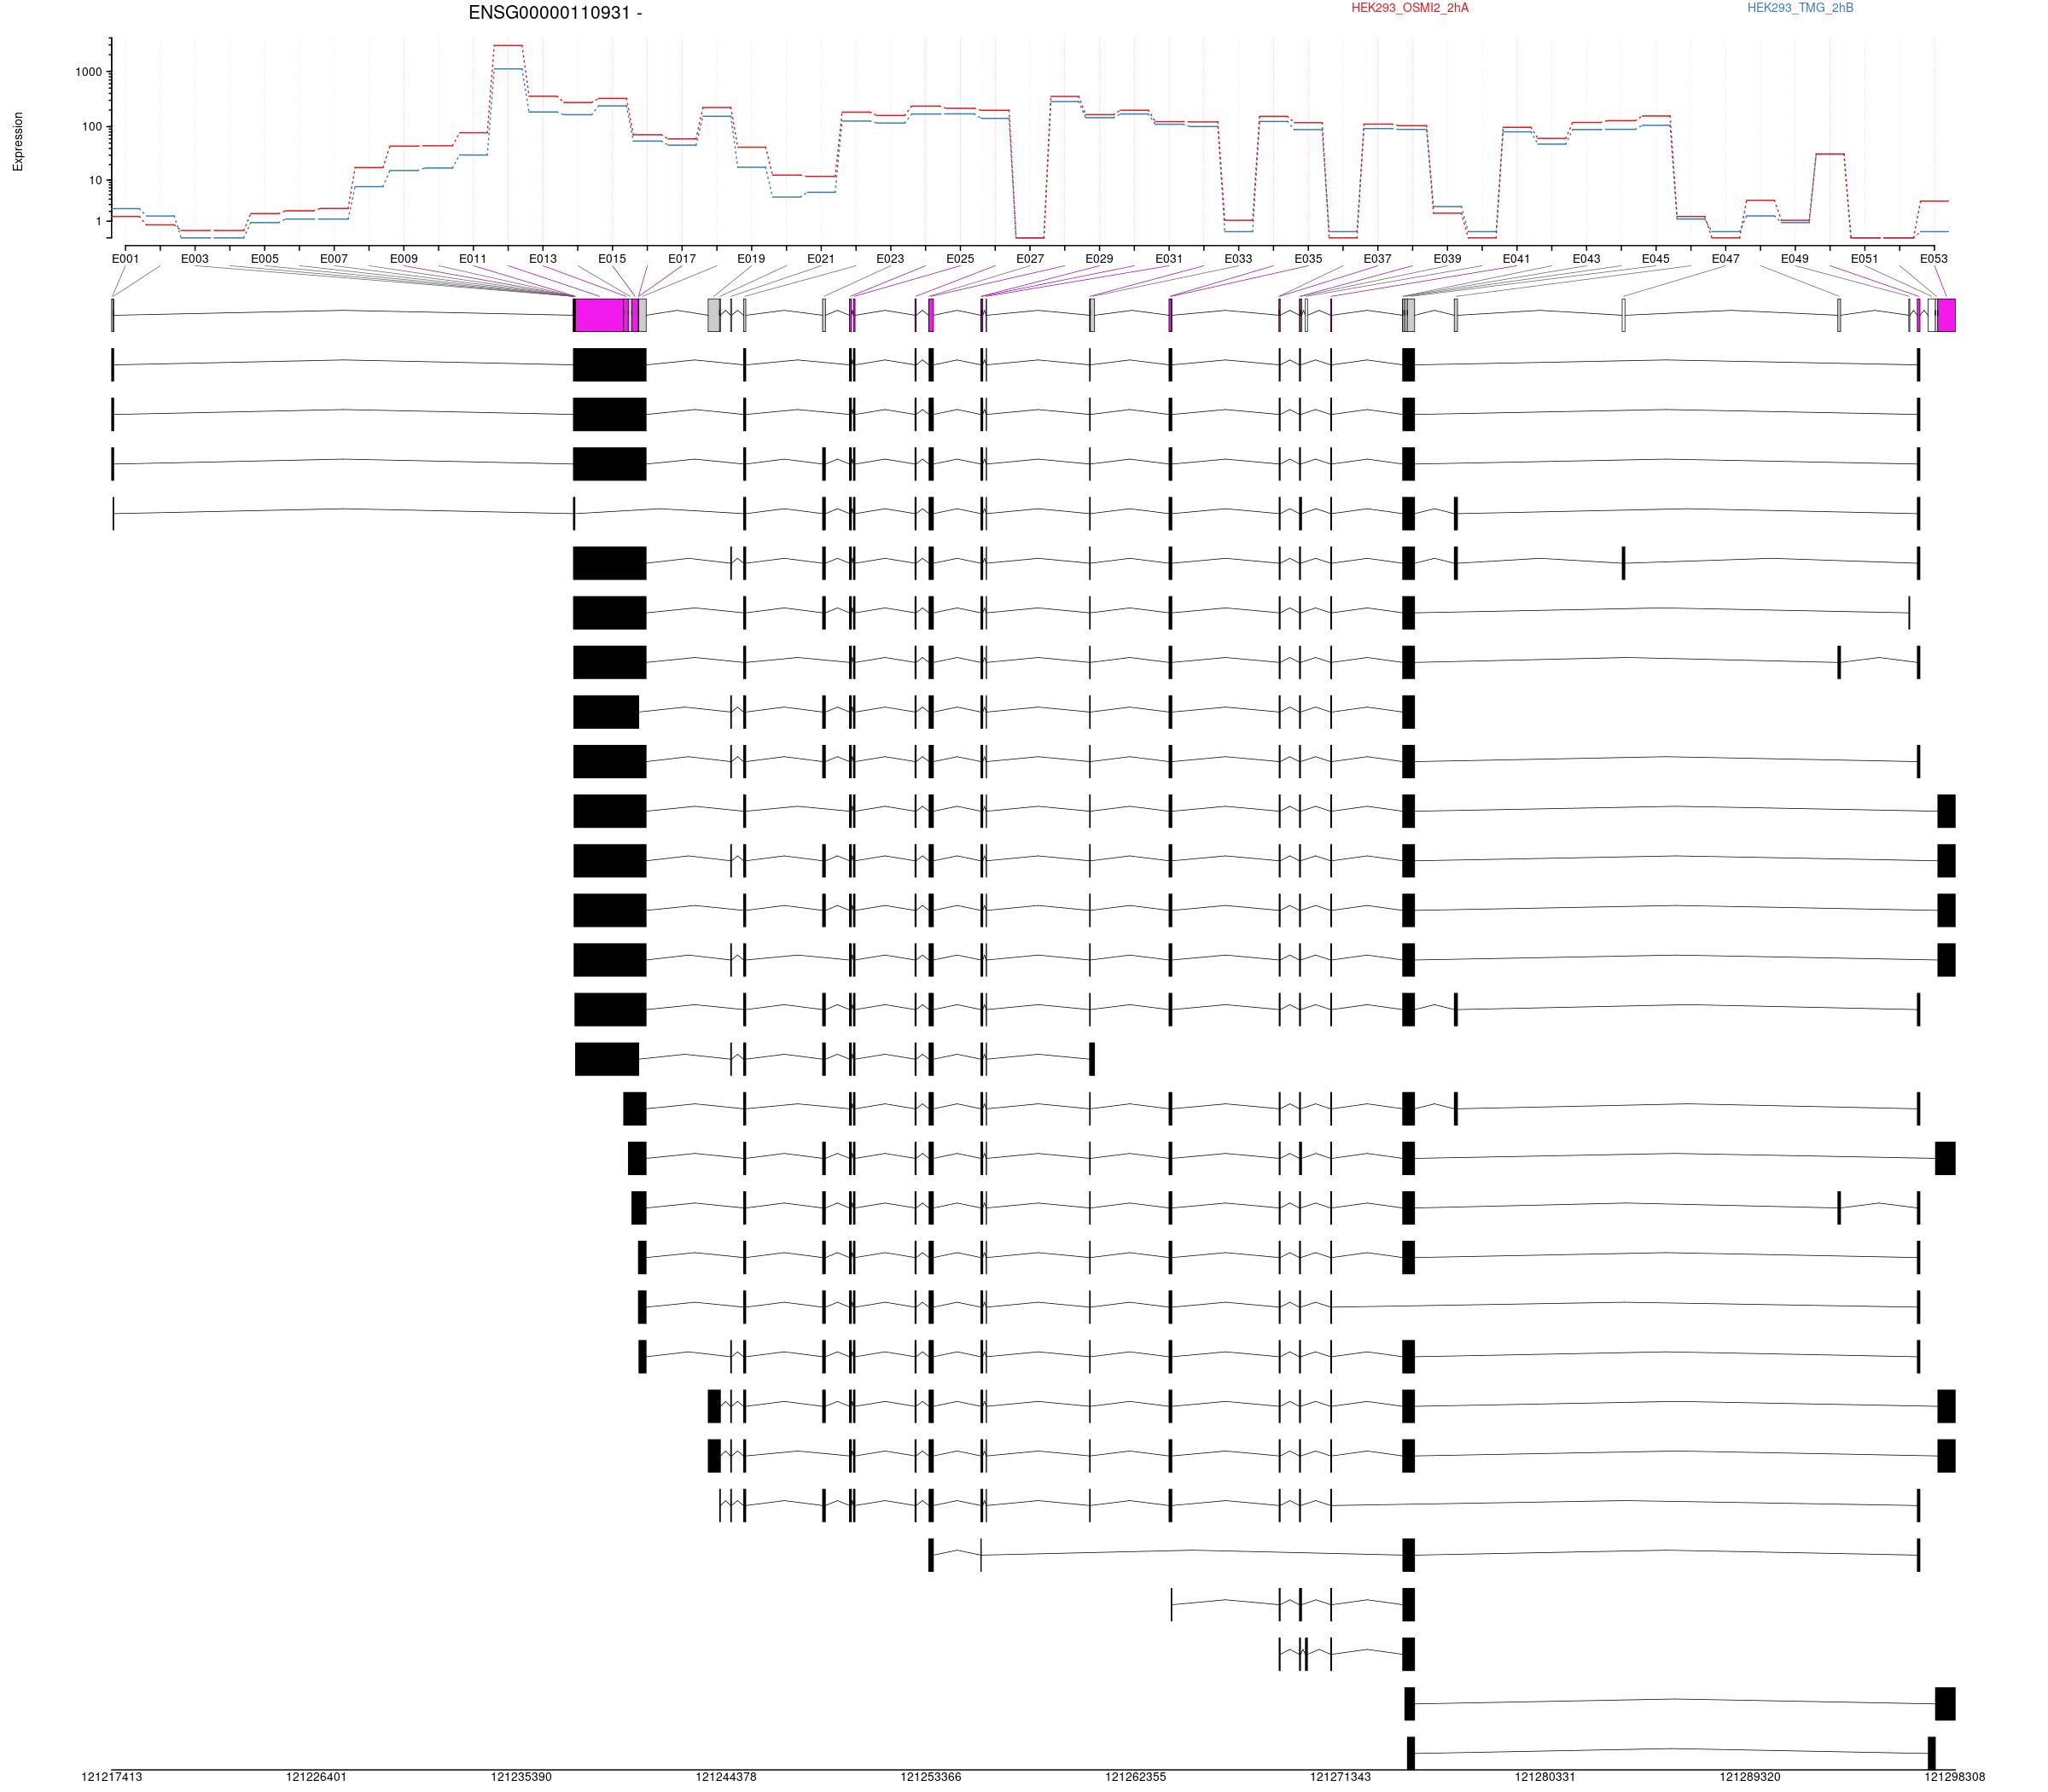Screen dimensions: 2048x1792
Task: Select exon label E051
Action: tap(1864, 259)
